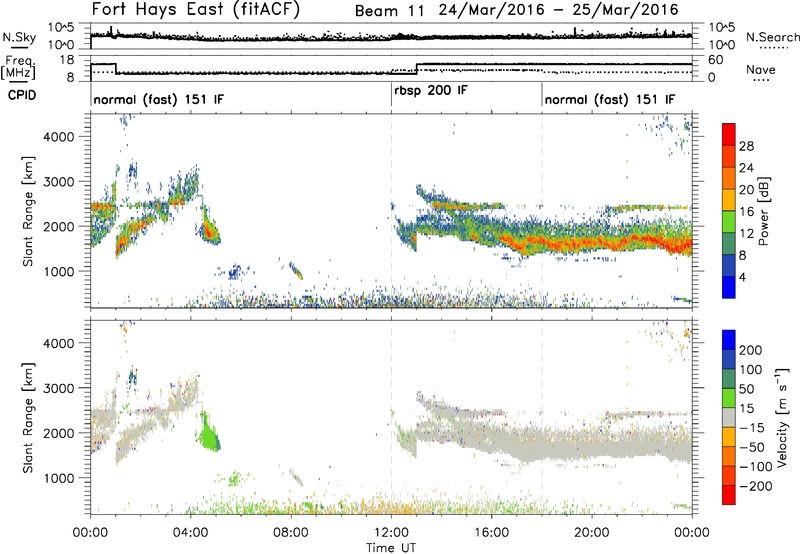Image resolution: width=800 pixels, height=554 pixels.
Task: Click the red top swatch of the Power colorbar
Action: [x=729, y=134]
